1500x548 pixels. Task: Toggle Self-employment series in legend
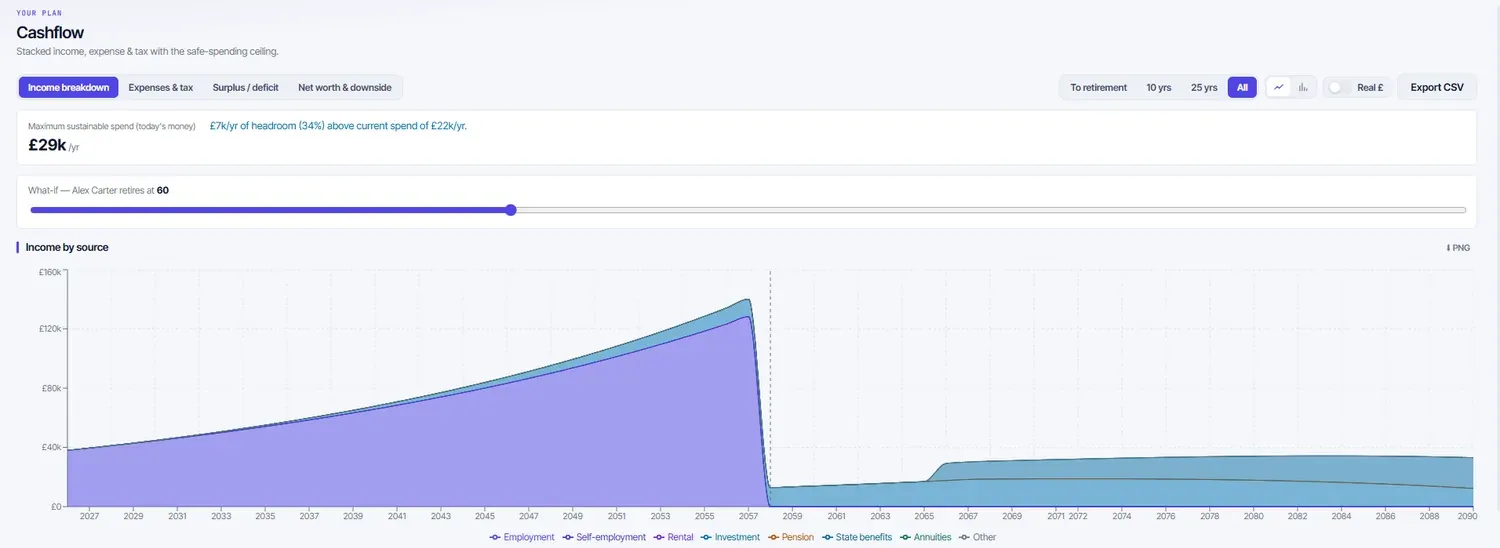click(x=604, y=537)
